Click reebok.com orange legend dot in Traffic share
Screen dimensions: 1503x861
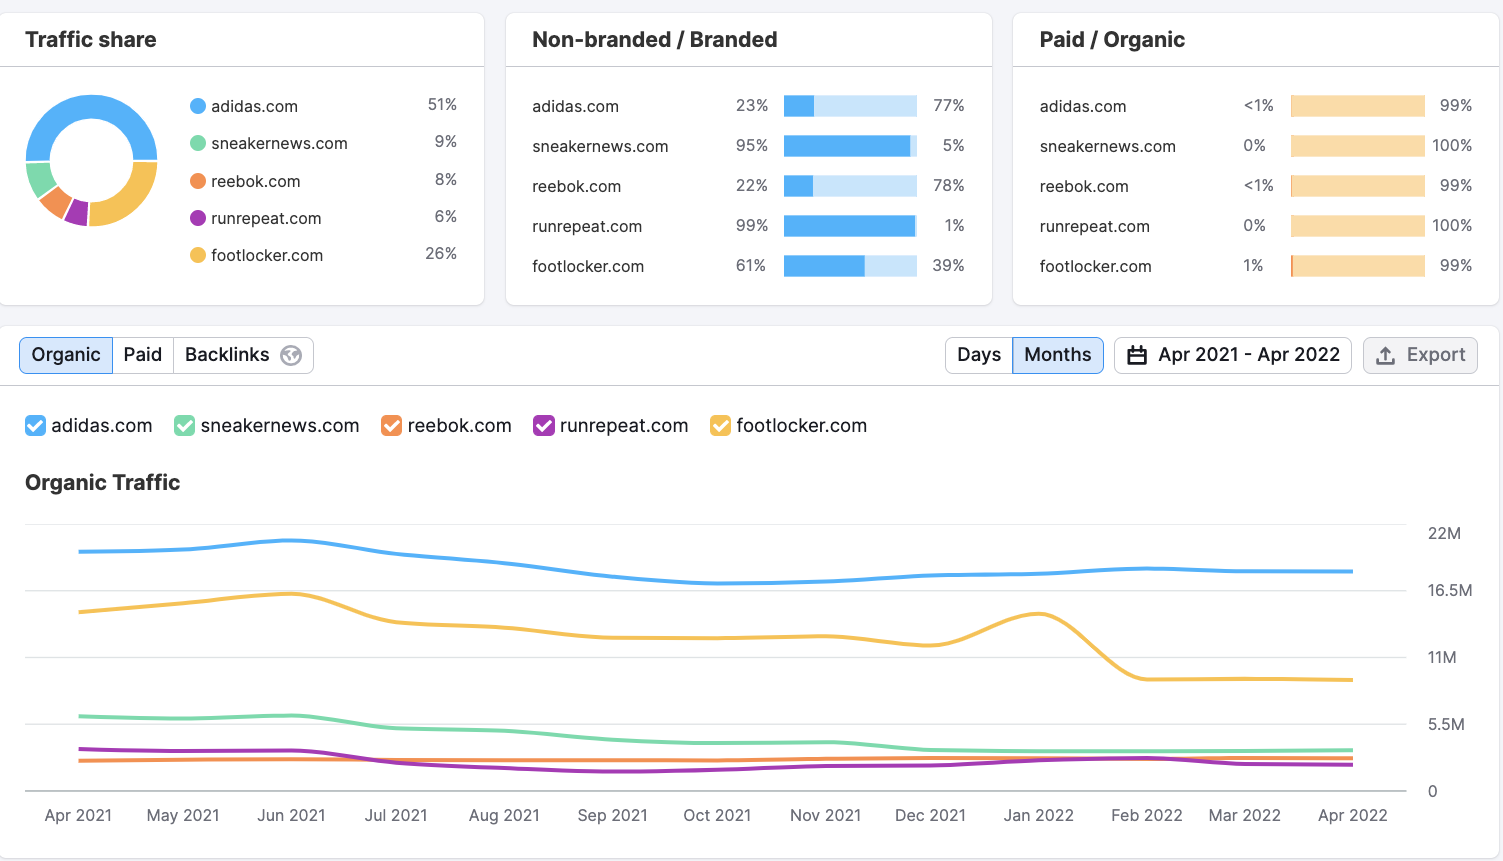pos(198,181)
